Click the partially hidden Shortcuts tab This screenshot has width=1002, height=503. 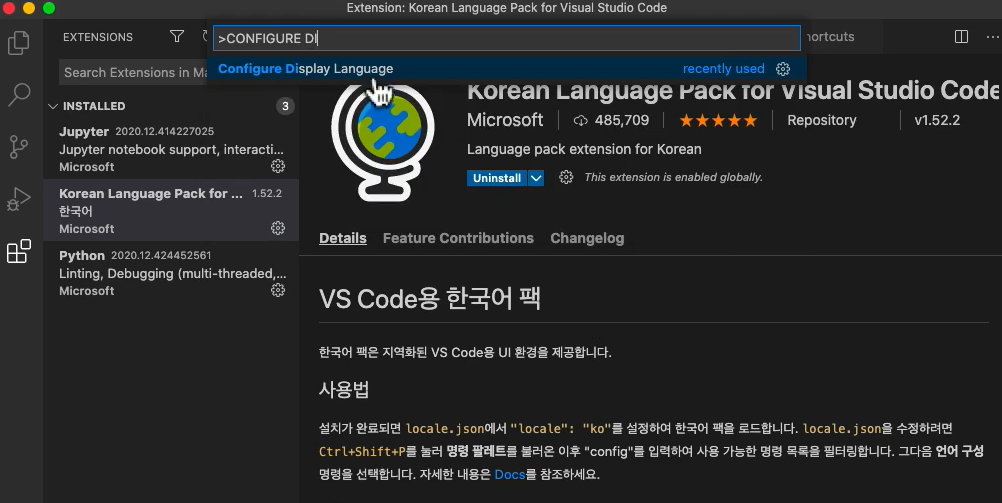click(x=829, y=36)
